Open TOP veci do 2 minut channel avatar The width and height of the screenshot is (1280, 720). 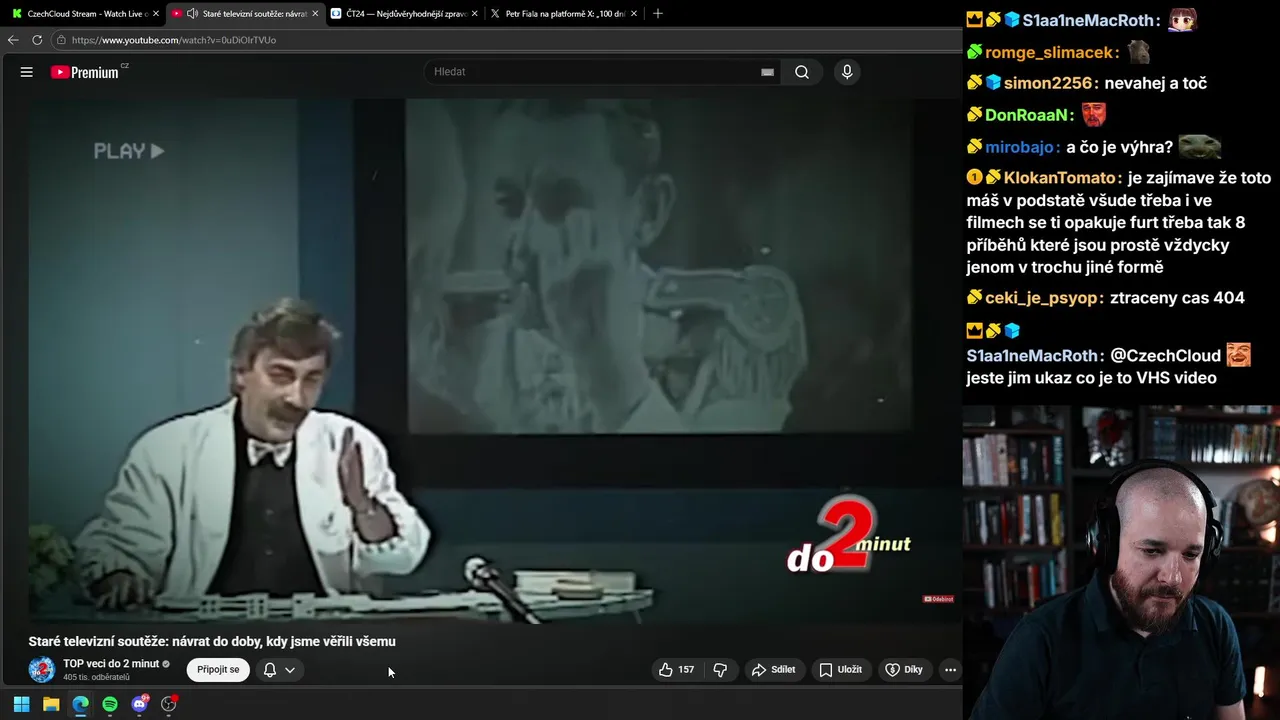point(42,670)
